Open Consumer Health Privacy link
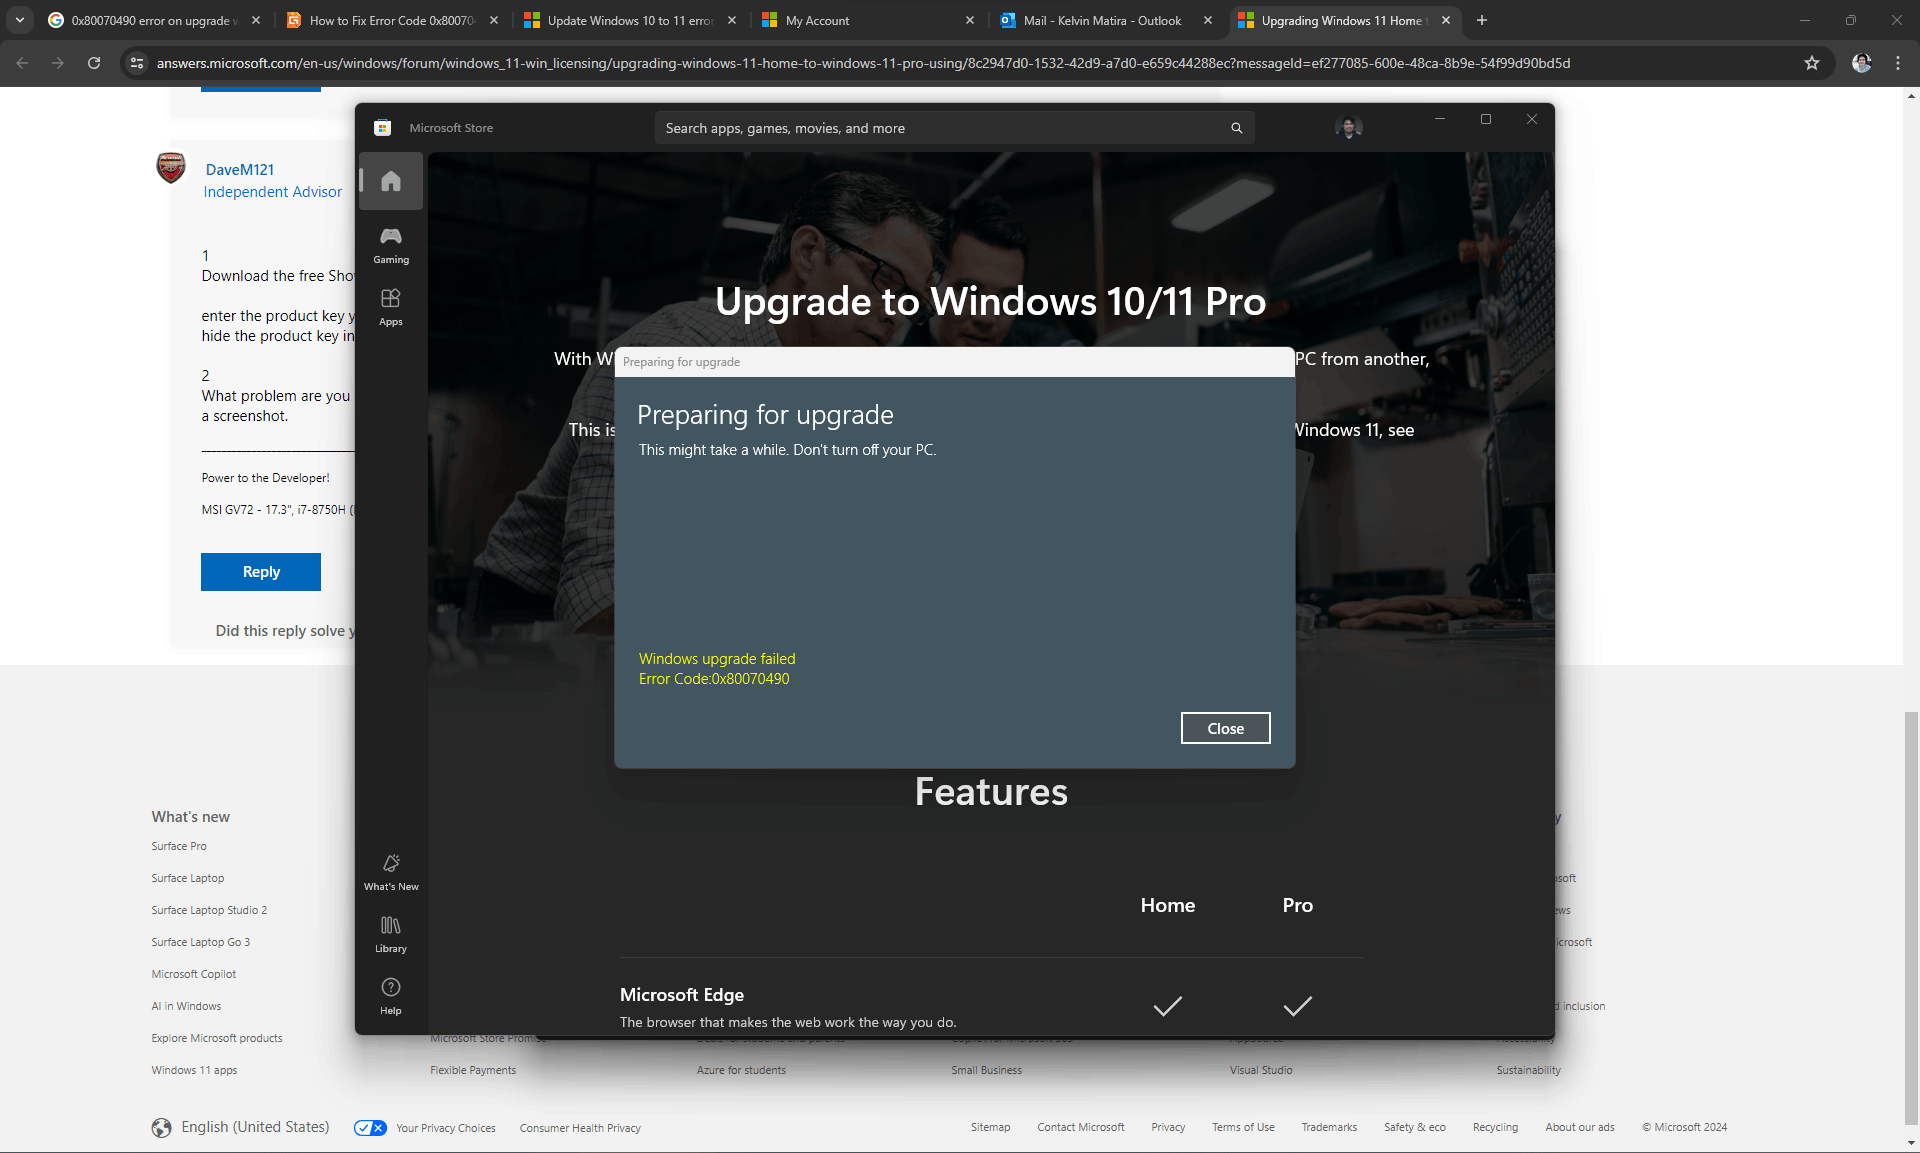This screenshot has width=1920, height=1153. pyautogui.click(x=580, y=1128)
